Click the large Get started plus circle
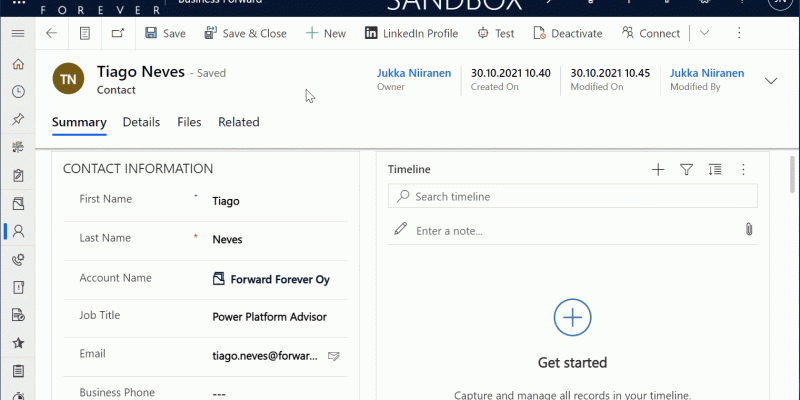 [x=572, y=317]
